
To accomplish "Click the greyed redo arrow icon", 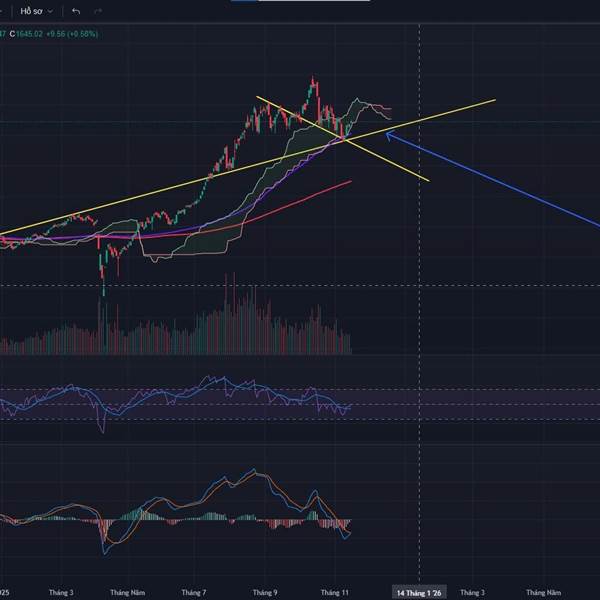I will [x=98, y=11].
